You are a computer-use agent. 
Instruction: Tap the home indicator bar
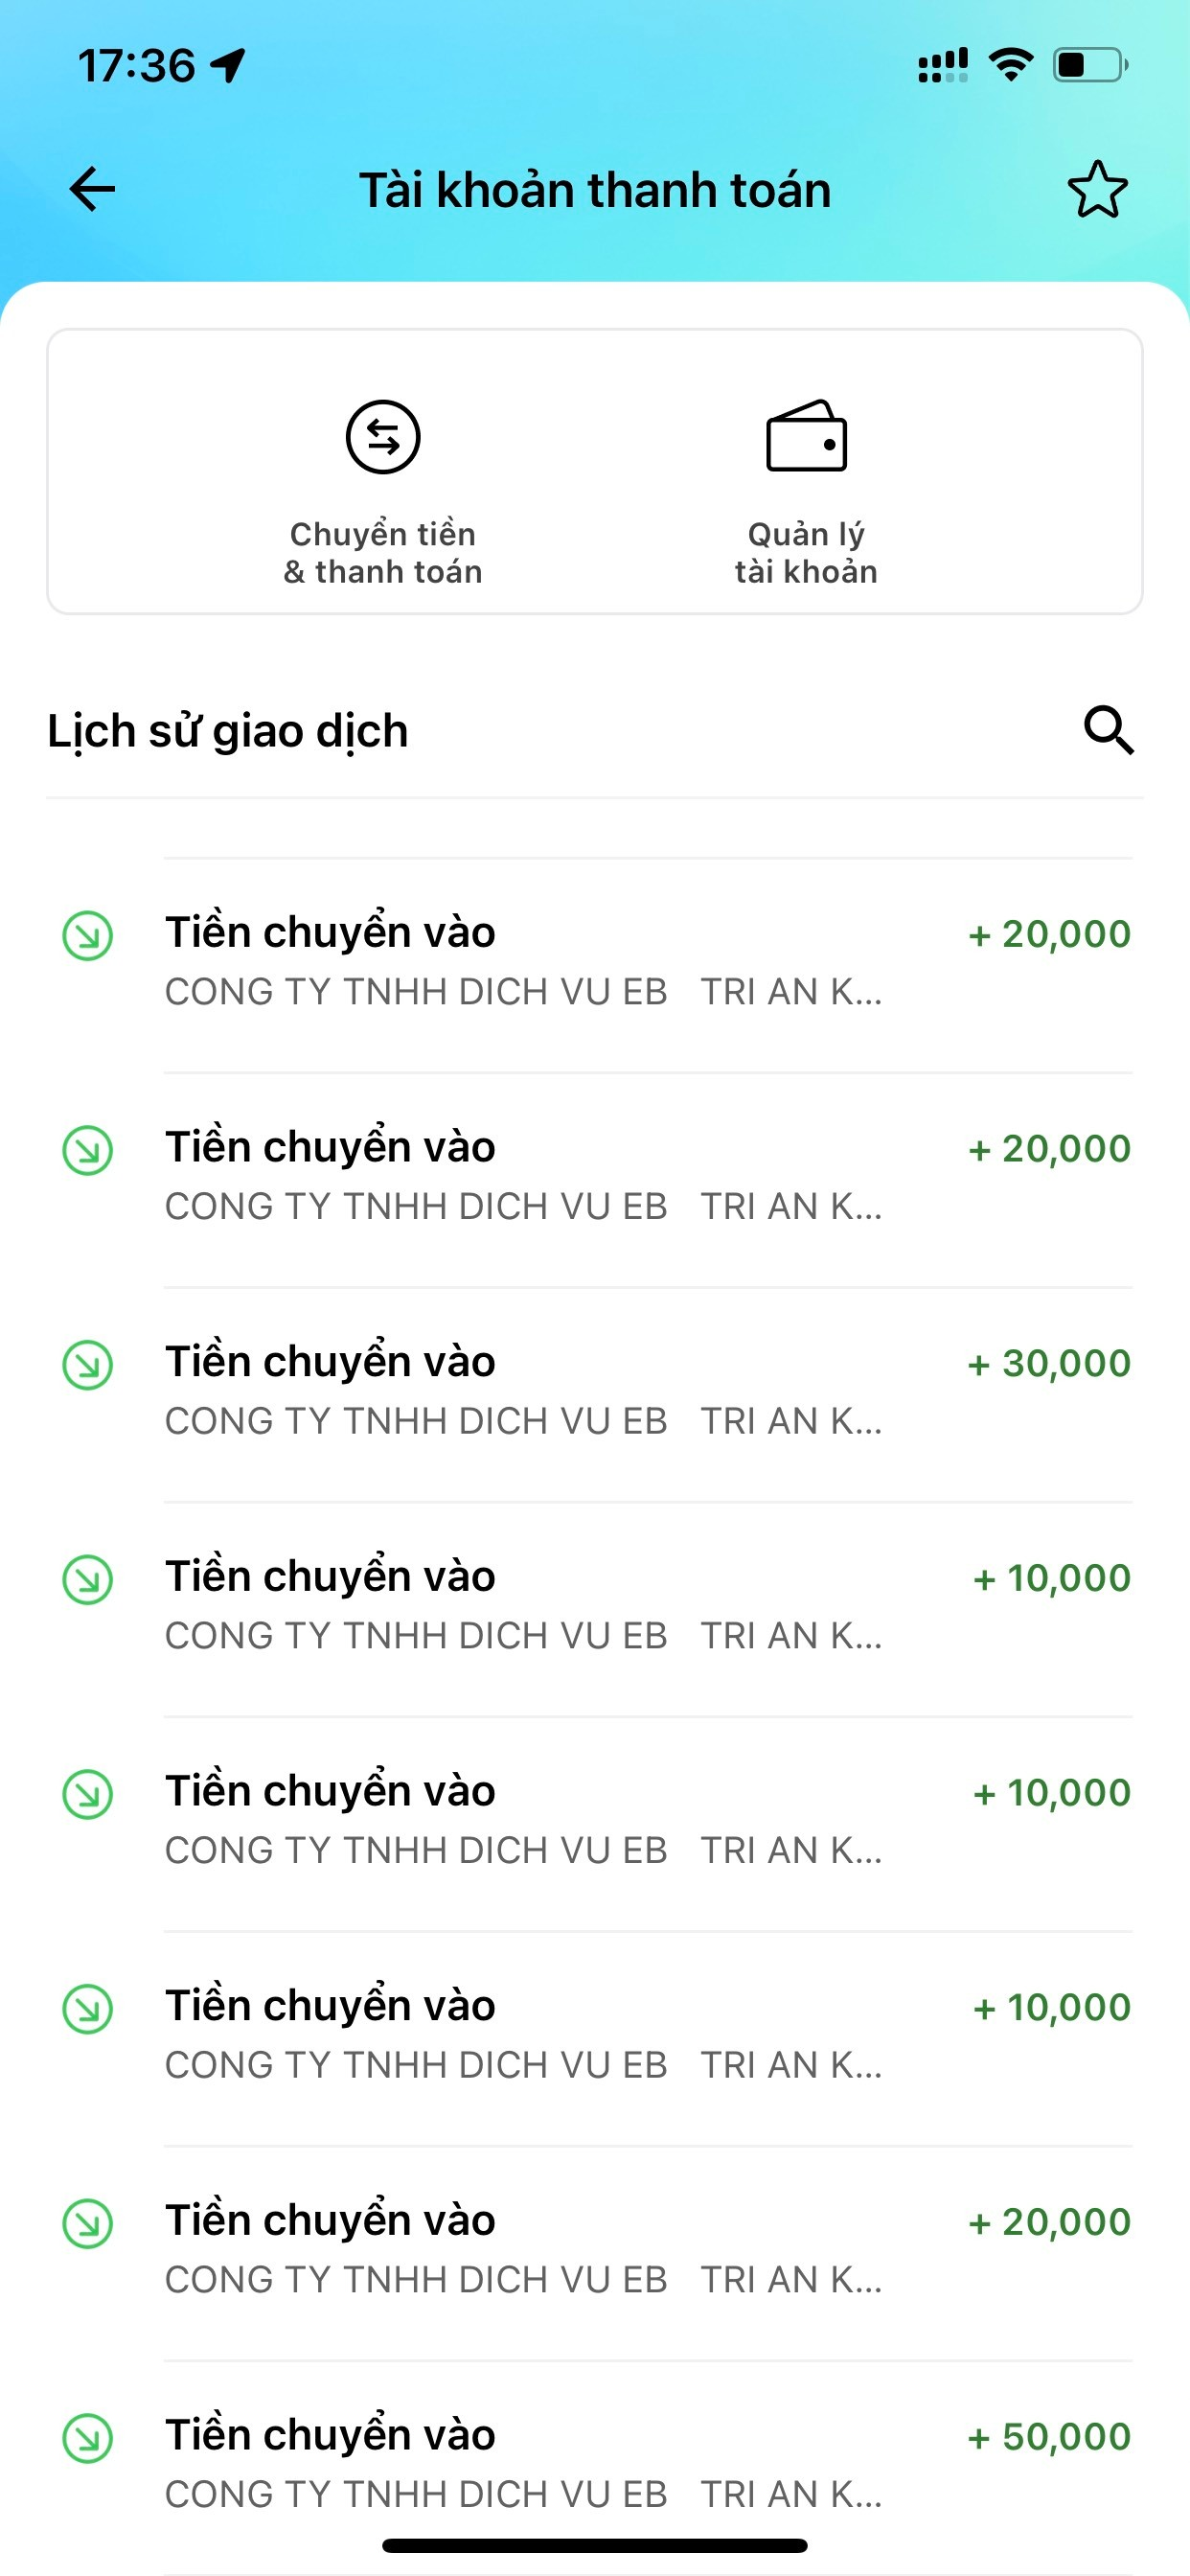tap(595, 2545)
